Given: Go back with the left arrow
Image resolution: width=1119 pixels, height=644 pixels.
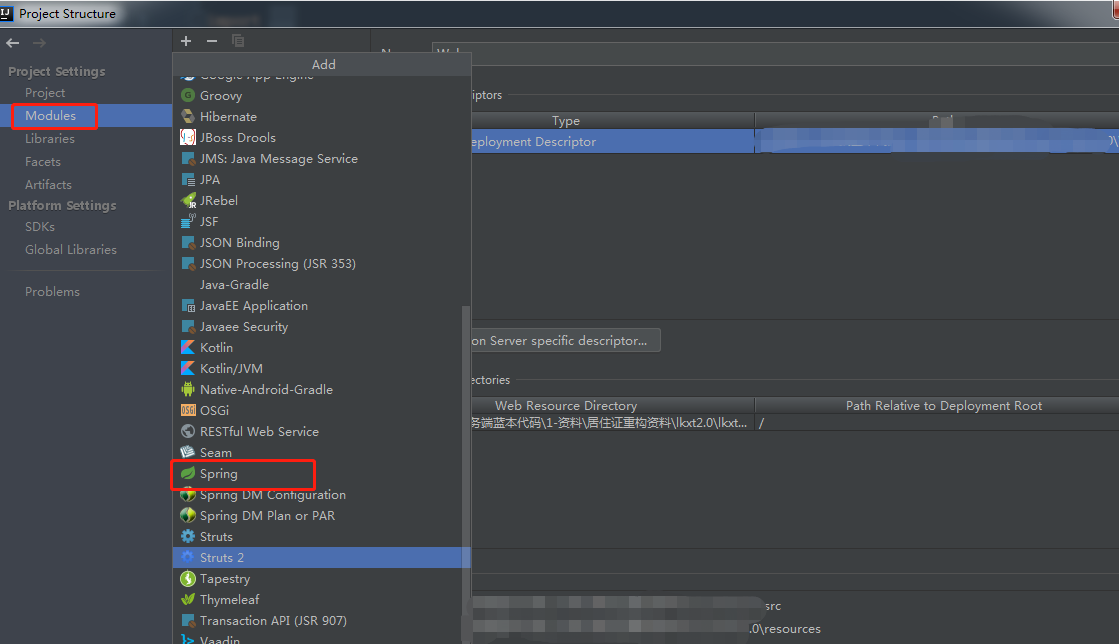Looking at the screenshot, I should [13, 43].
